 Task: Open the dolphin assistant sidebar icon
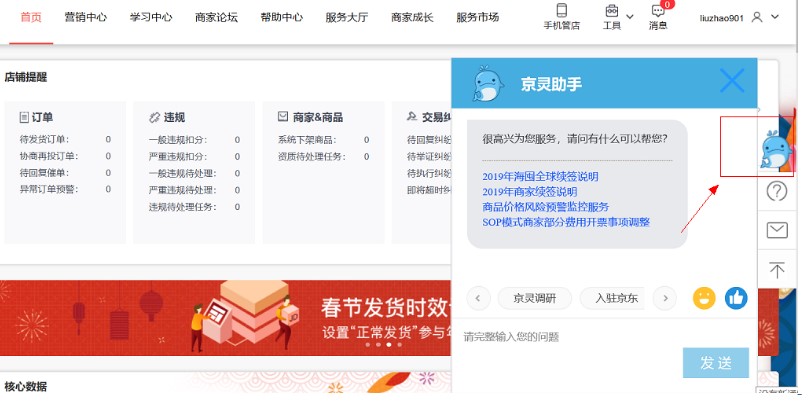(x=776, y=149)
